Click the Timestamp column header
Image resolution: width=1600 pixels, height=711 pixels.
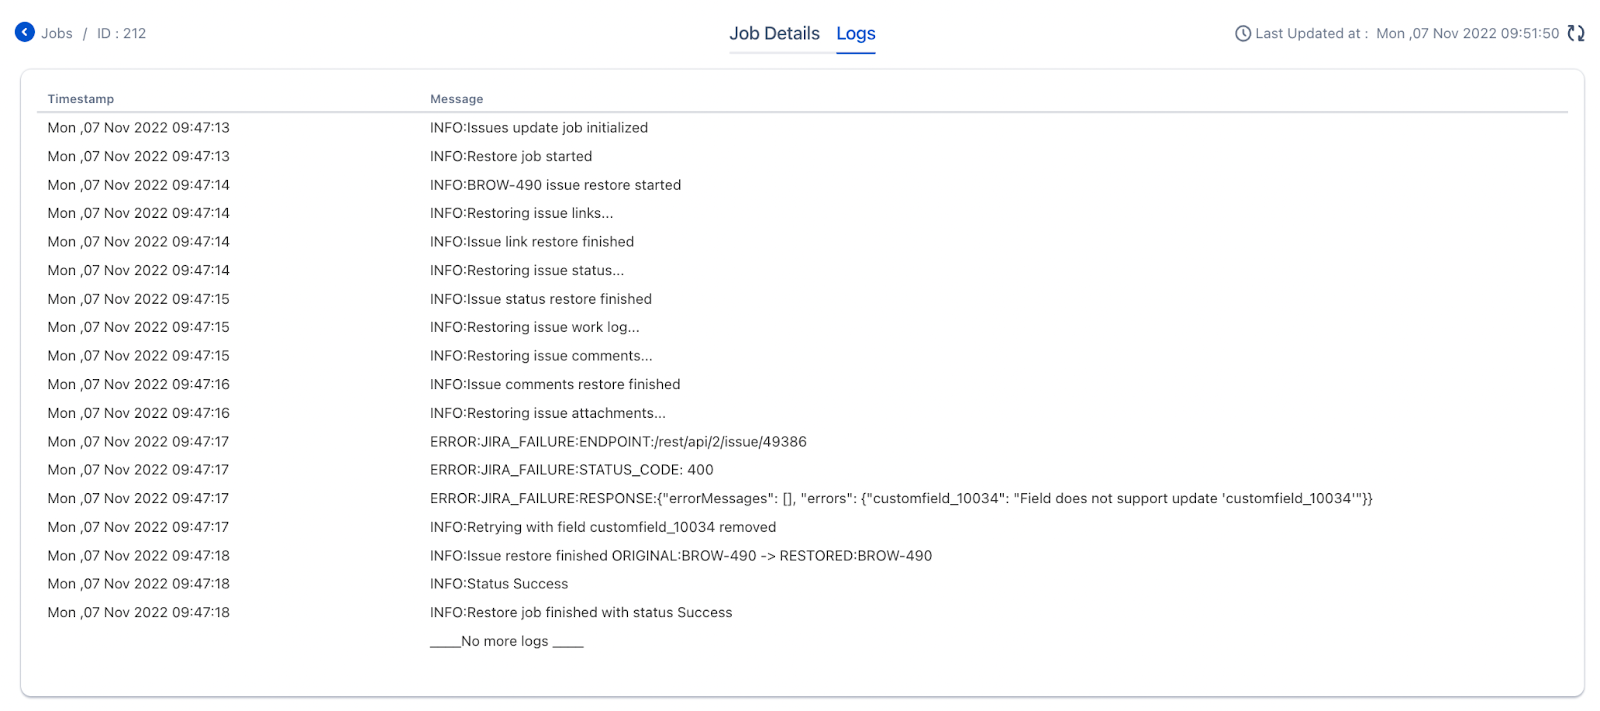[81, 99]
